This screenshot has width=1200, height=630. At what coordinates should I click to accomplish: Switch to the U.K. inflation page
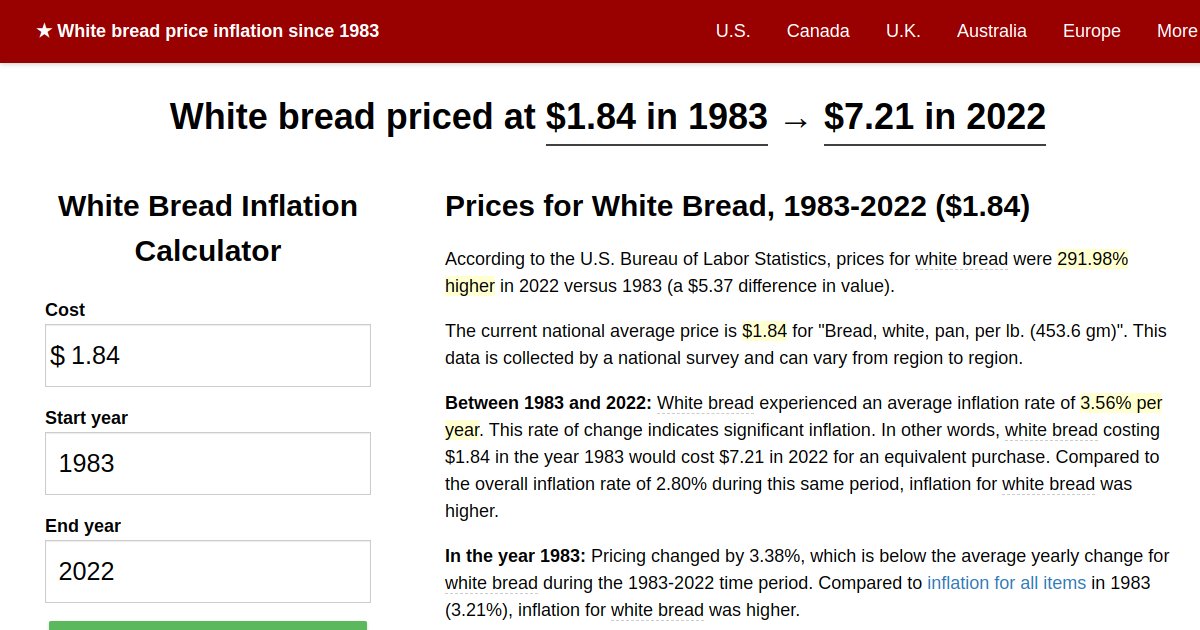[903, 31]
